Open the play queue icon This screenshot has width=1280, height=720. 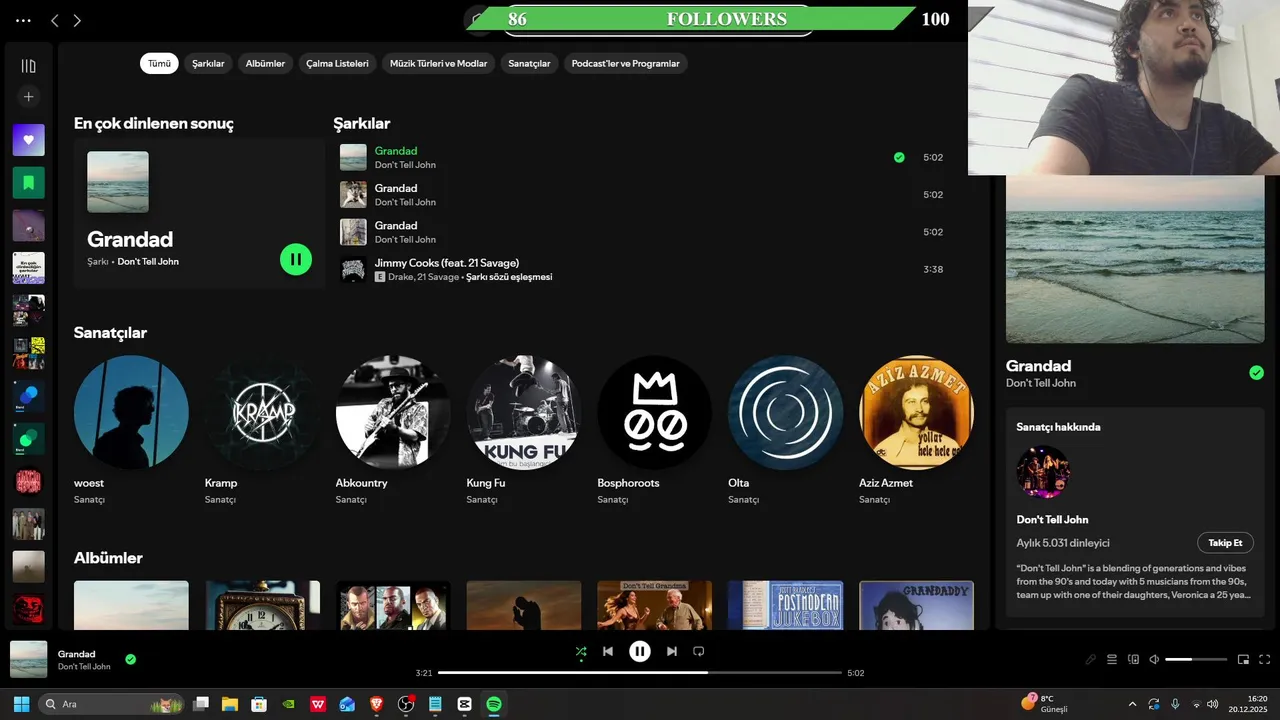pyautogui.click(x=1112, y=659)
